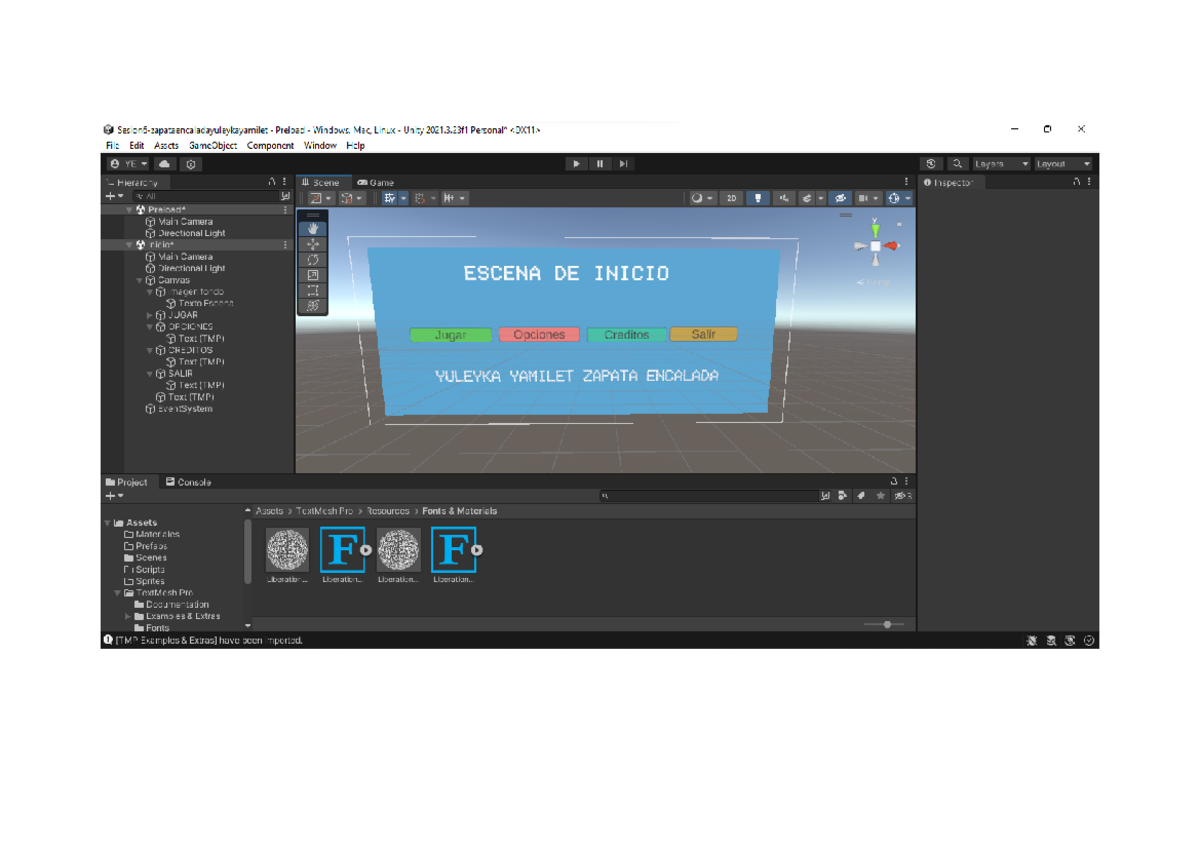
Task: Click the Pause button in the toolbar
Action: click(x=600, y=163)
